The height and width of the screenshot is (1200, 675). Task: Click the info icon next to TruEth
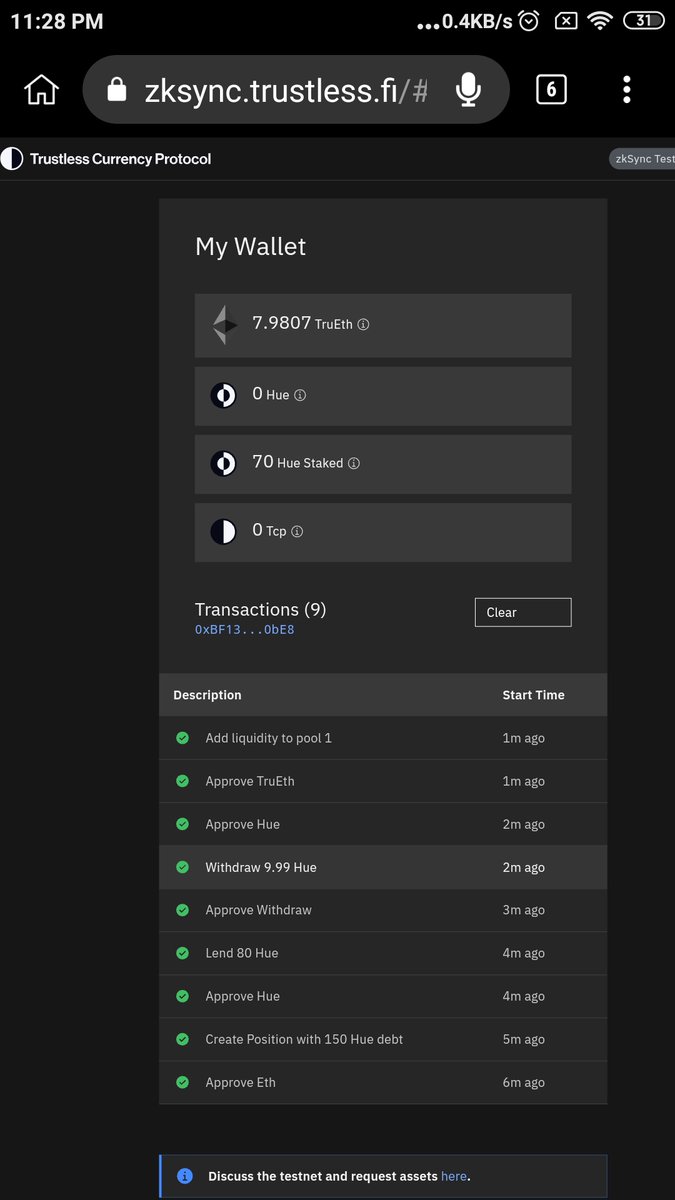pyautogui.click(x=363, y=325)
